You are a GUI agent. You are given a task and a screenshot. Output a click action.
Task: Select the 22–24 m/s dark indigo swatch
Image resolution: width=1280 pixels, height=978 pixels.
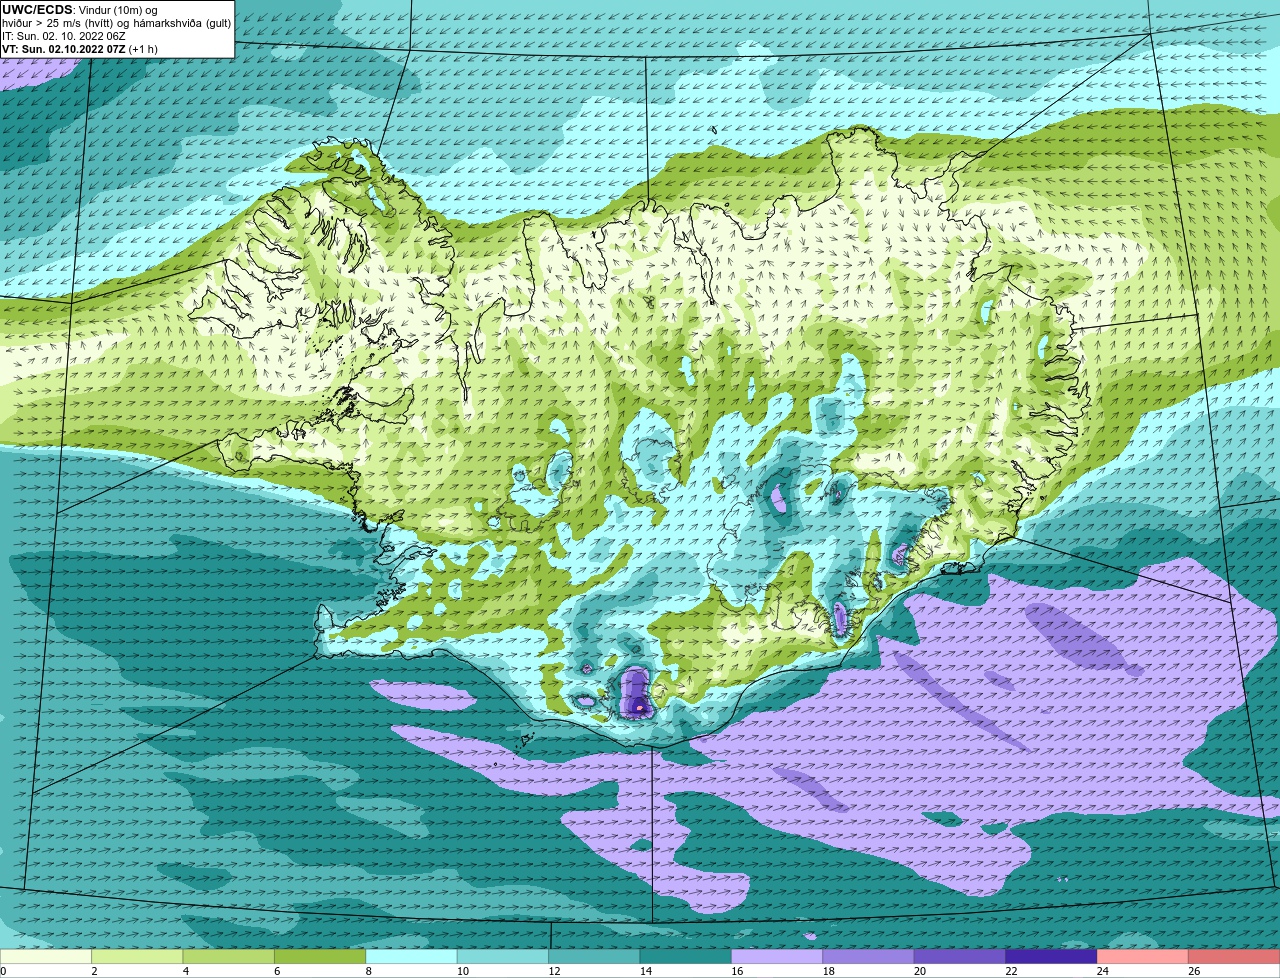coord(1052,956)
